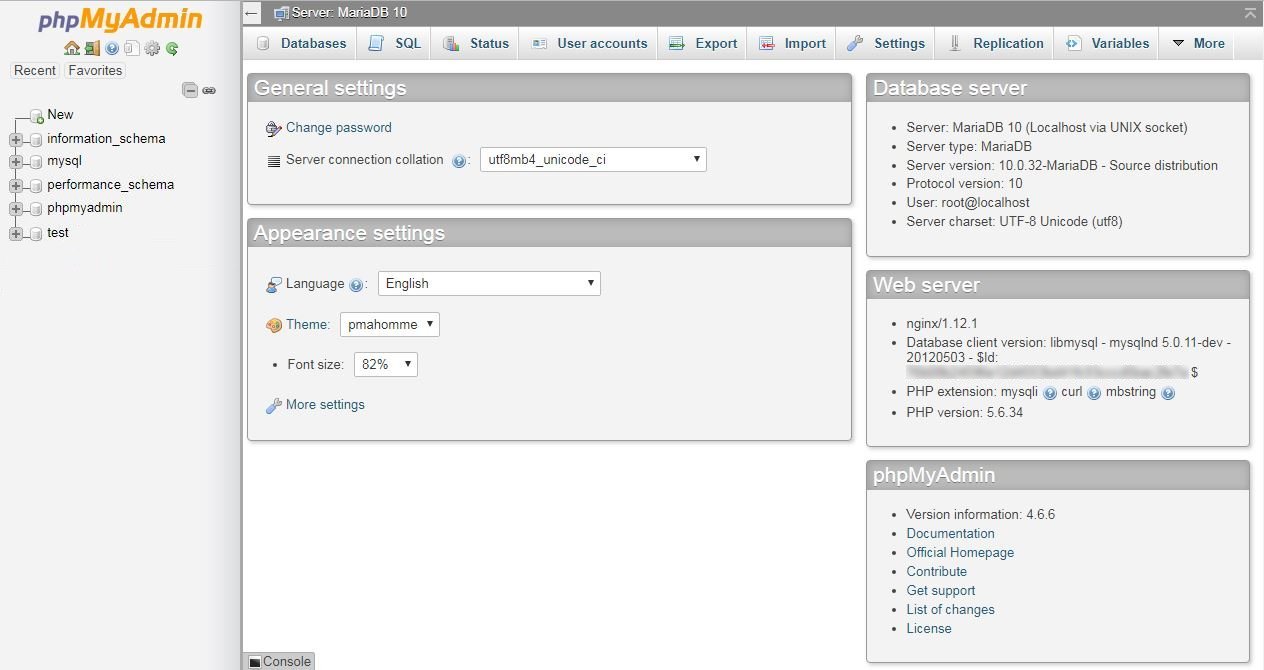Image resolution: width=1264 pixels, height=670 pixels.
Task: Open help for Server connection collation
Action: pyautogui.click(x=459, y=161)
